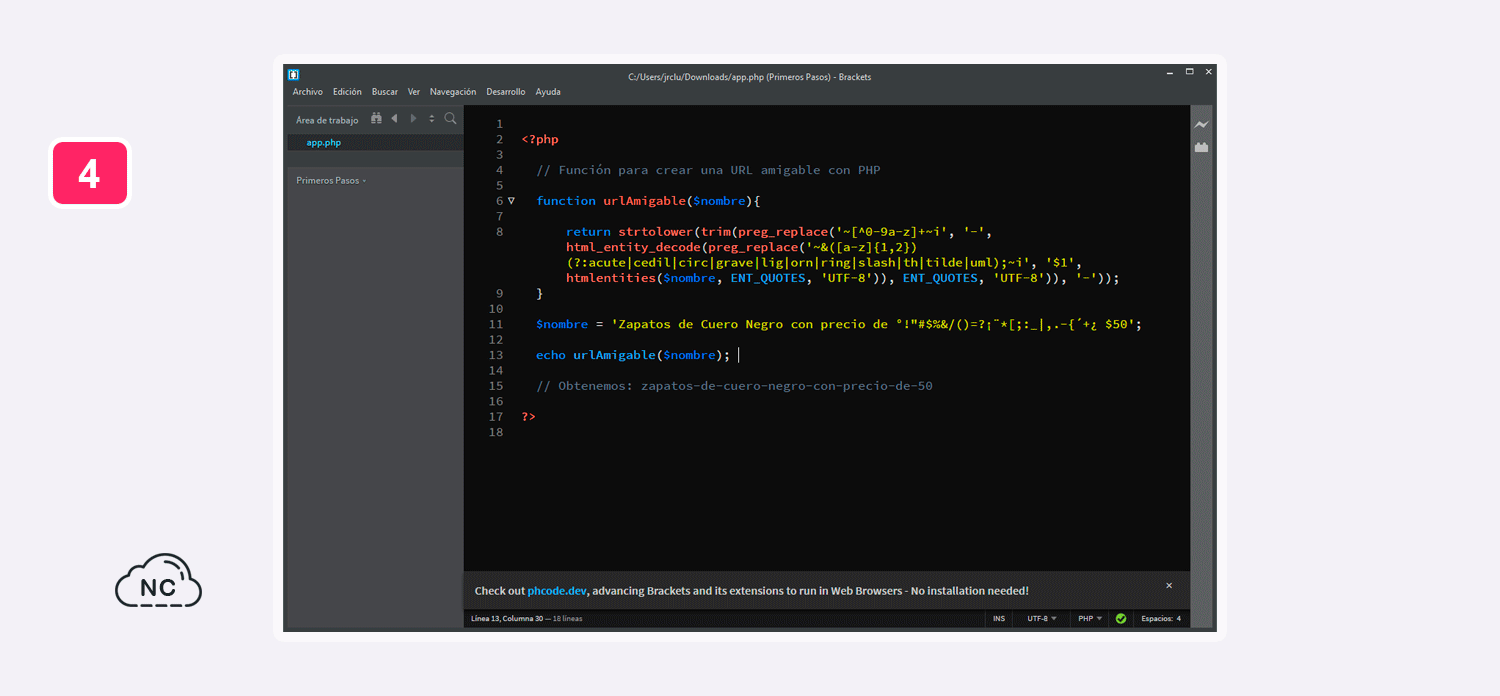Maximize the Brackets window
Viewport: 1500px width, 696px height.
(1190, 72)
